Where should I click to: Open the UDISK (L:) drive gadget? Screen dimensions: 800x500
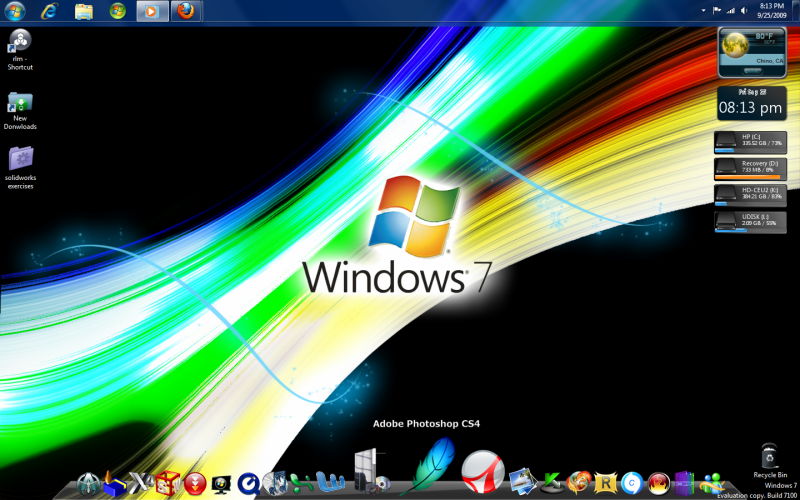751,222
